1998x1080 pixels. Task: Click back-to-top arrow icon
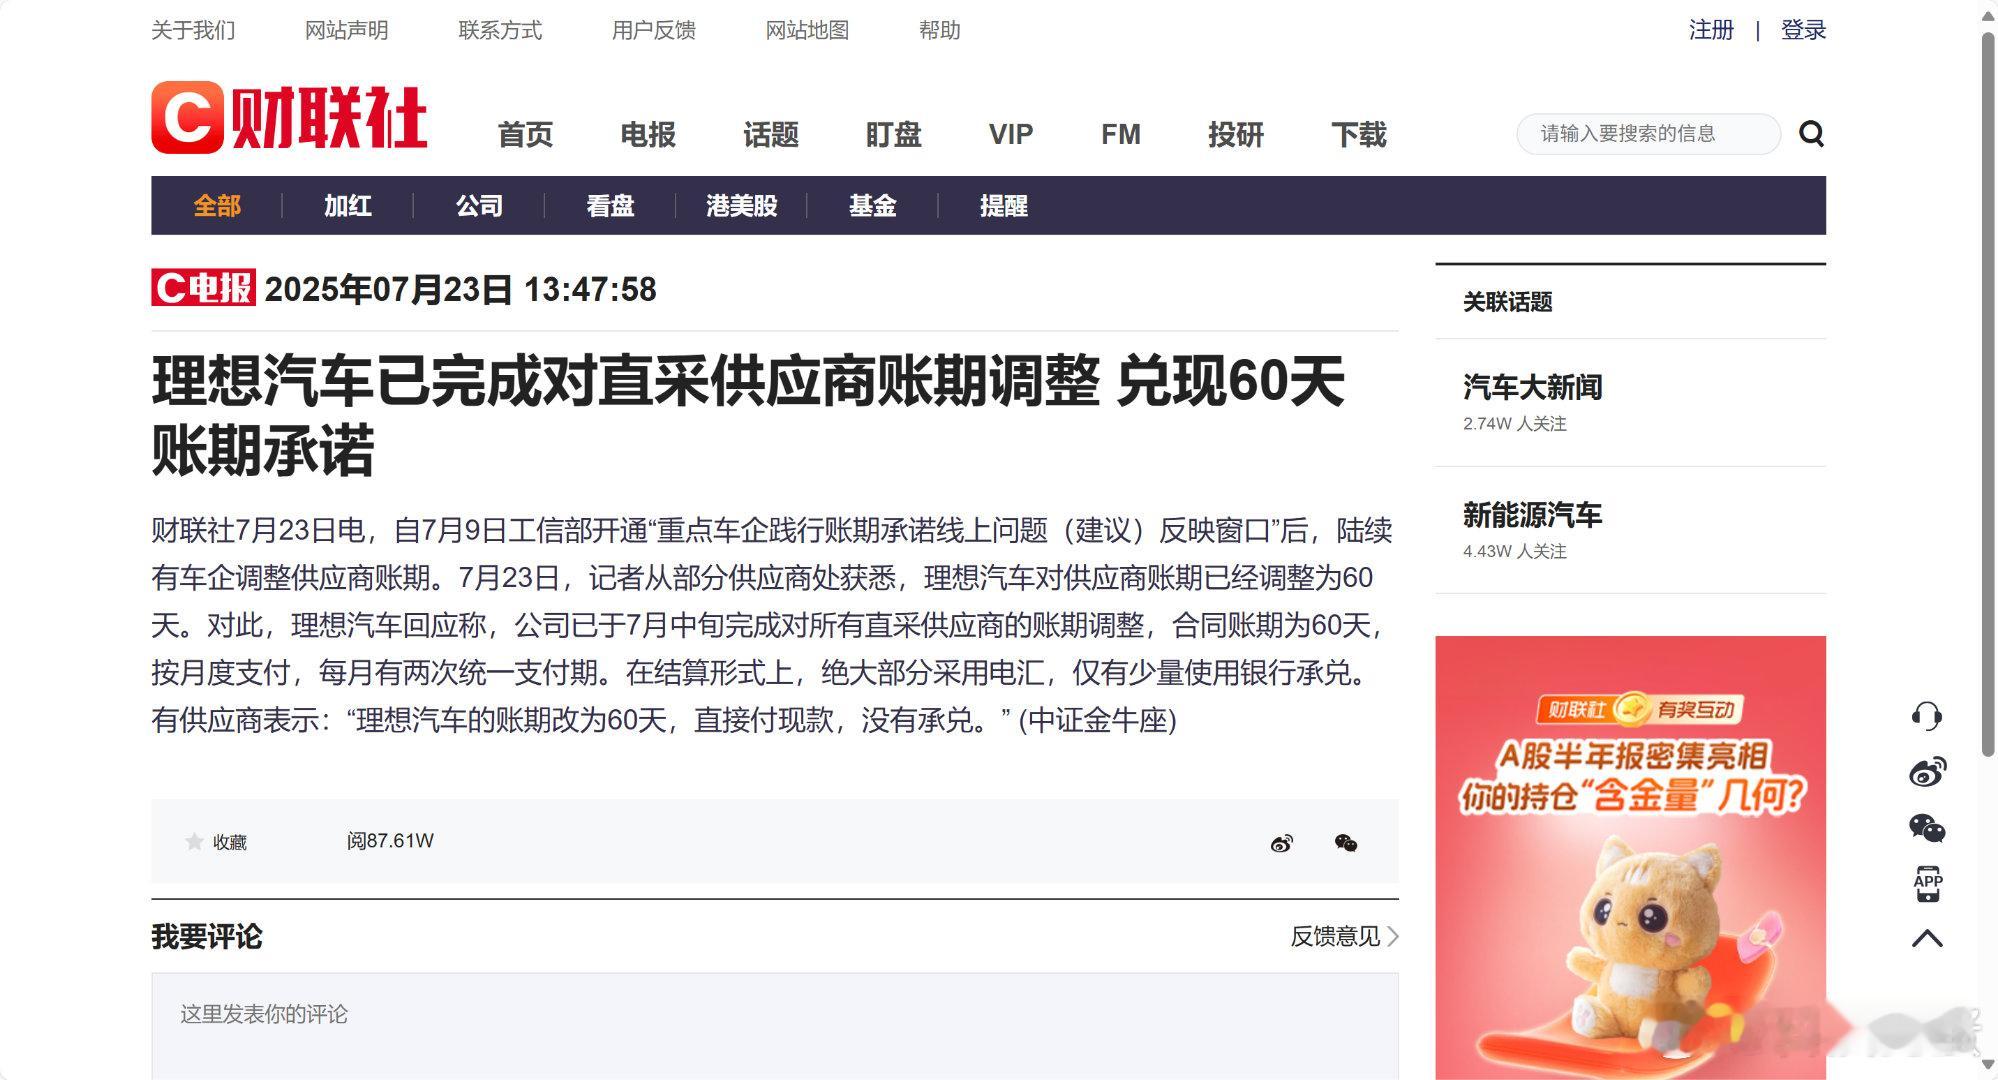pos(1927,938)
